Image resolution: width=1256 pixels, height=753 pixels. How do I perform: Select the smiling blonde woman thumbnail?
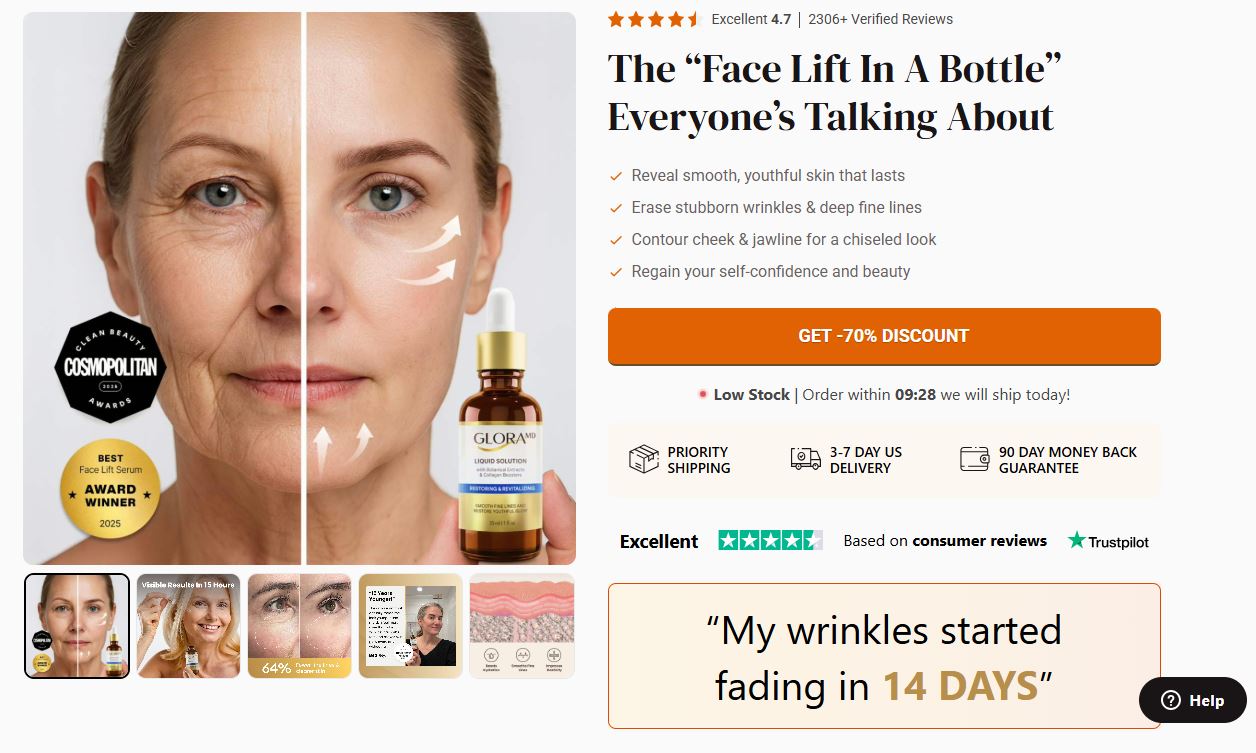[188, 626]
